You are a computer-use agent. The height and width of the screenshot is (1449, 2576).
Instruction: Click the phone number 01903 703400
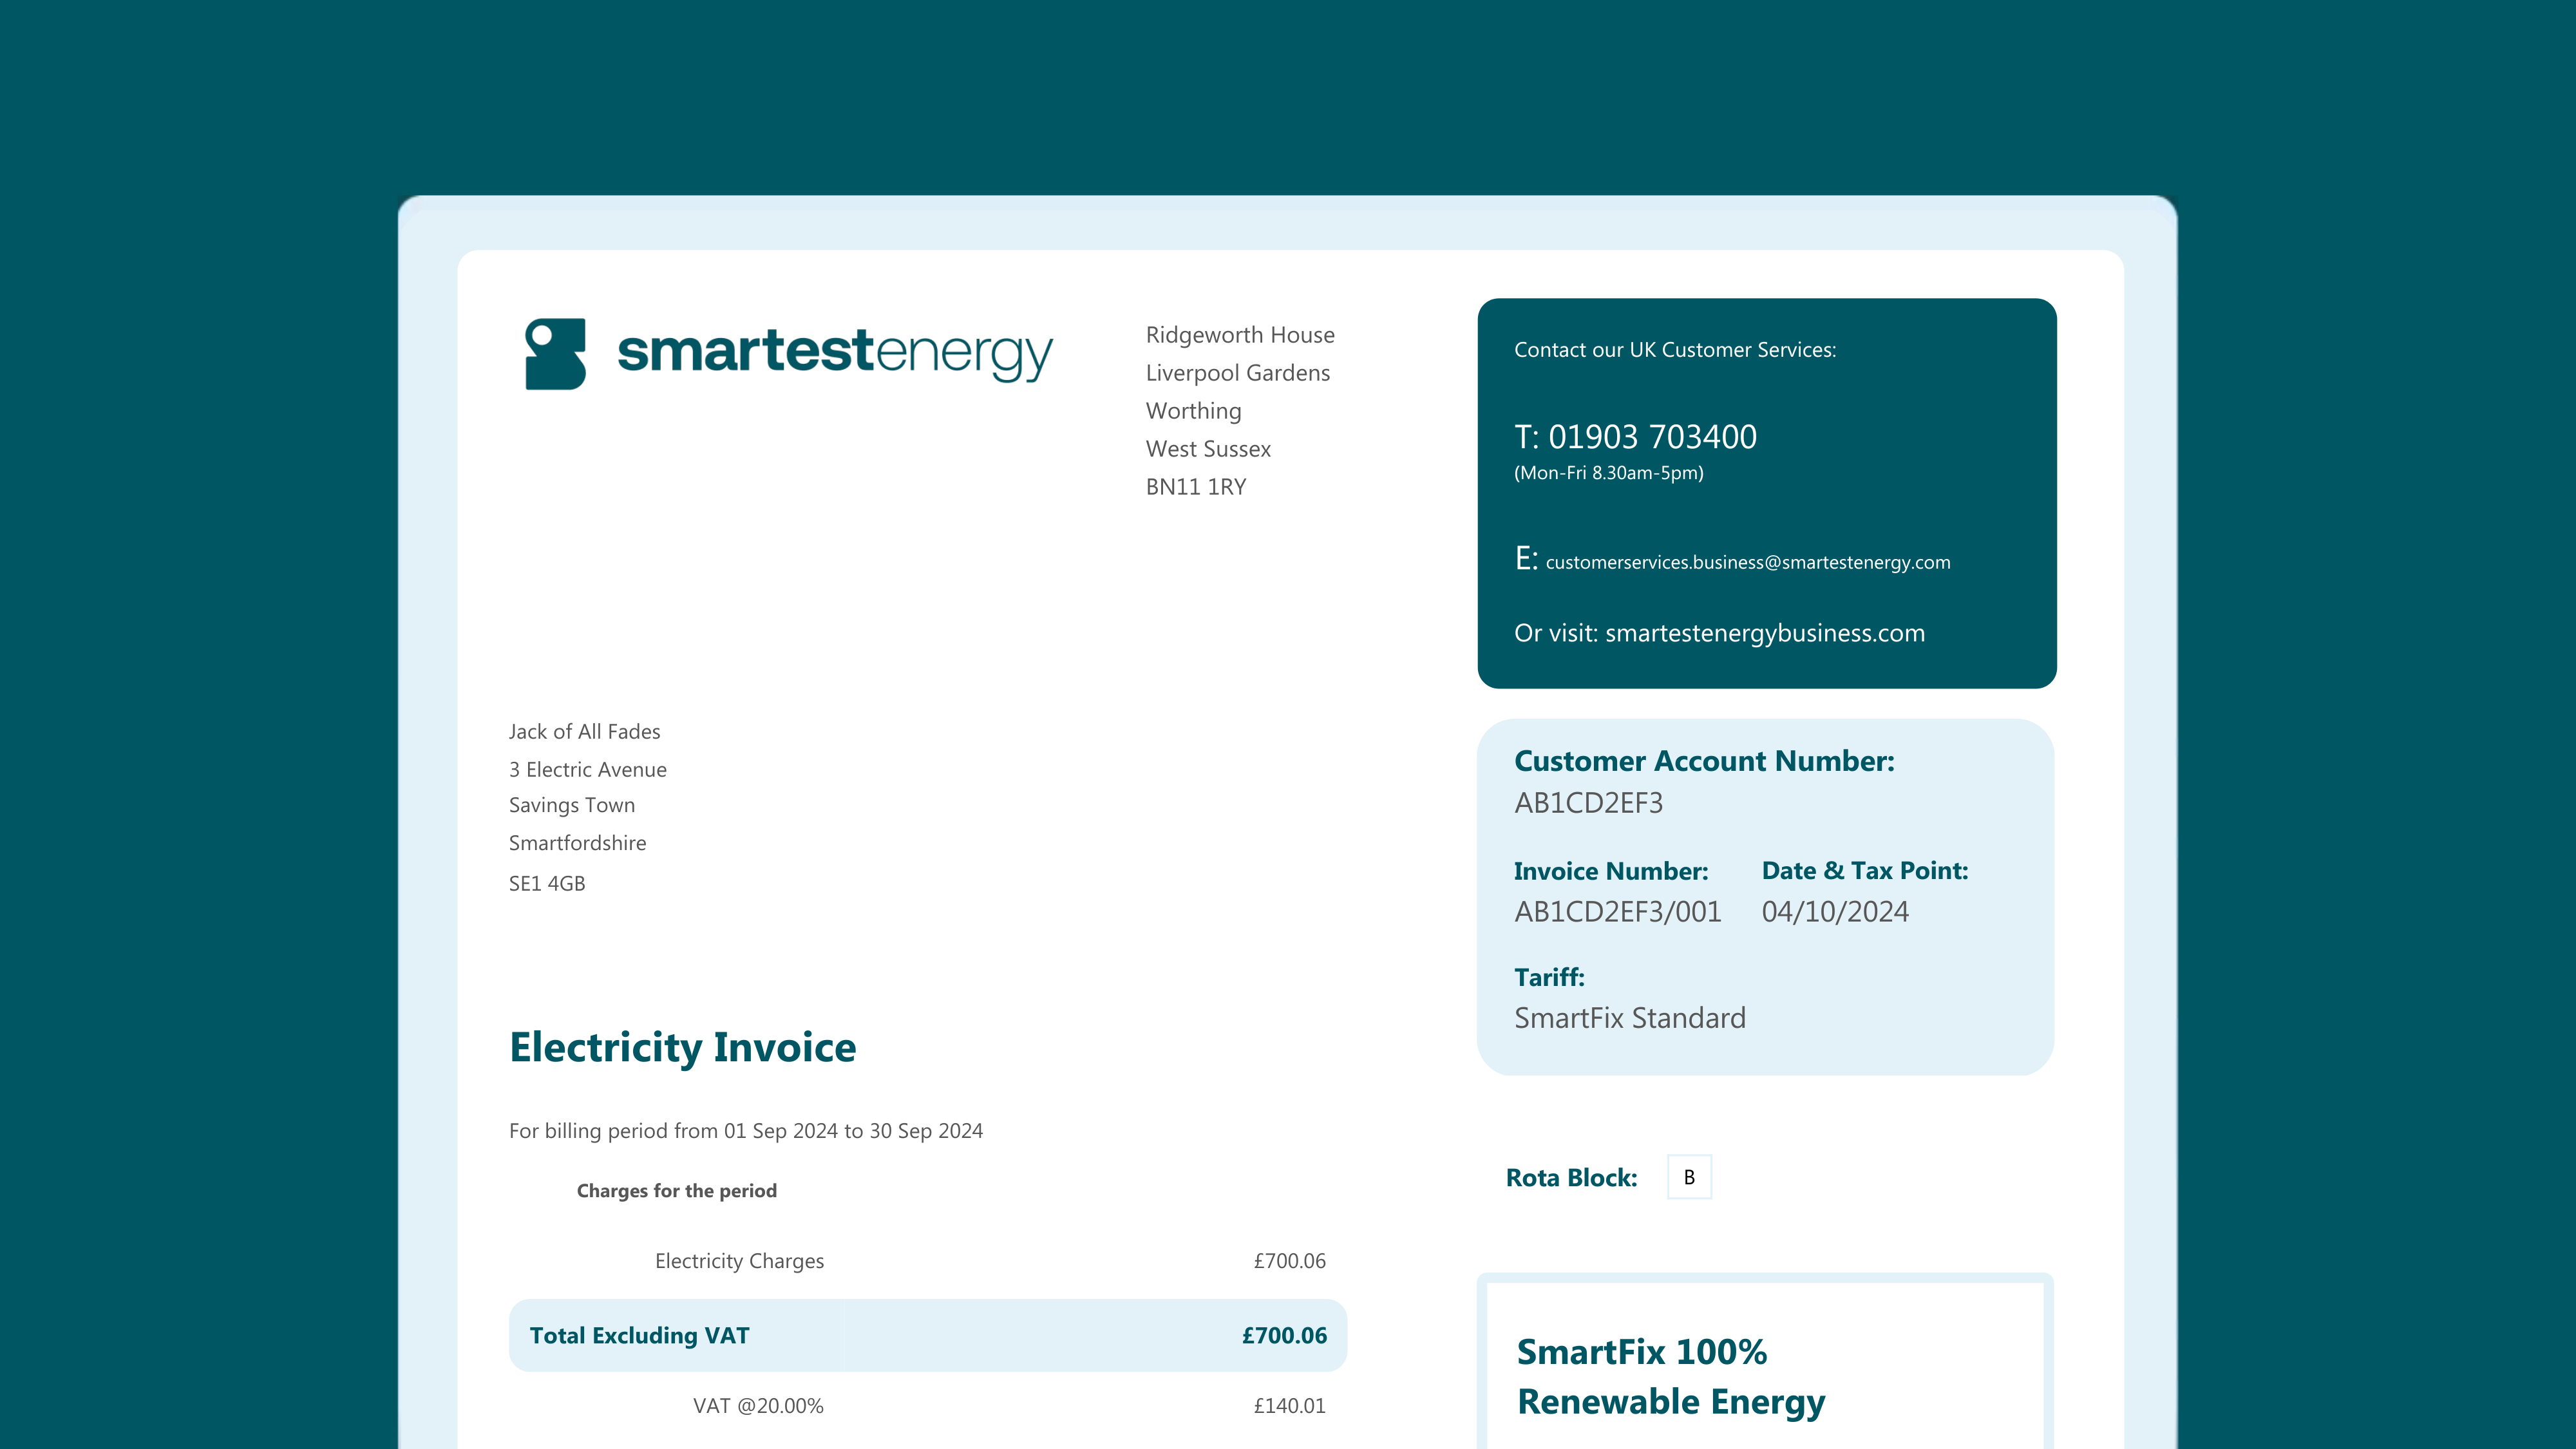tap(1652, 437)
